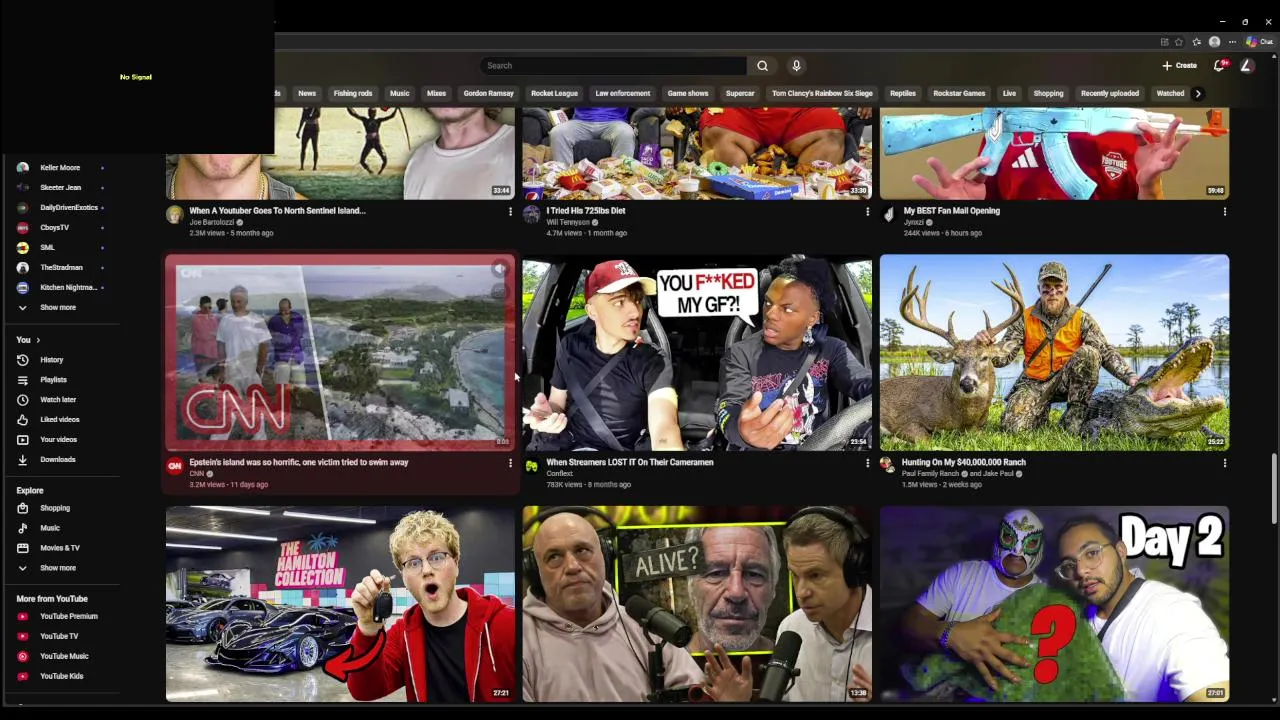1280x720 pixels.
Task: Open the account avatar menu
Action: point(1247,66)
